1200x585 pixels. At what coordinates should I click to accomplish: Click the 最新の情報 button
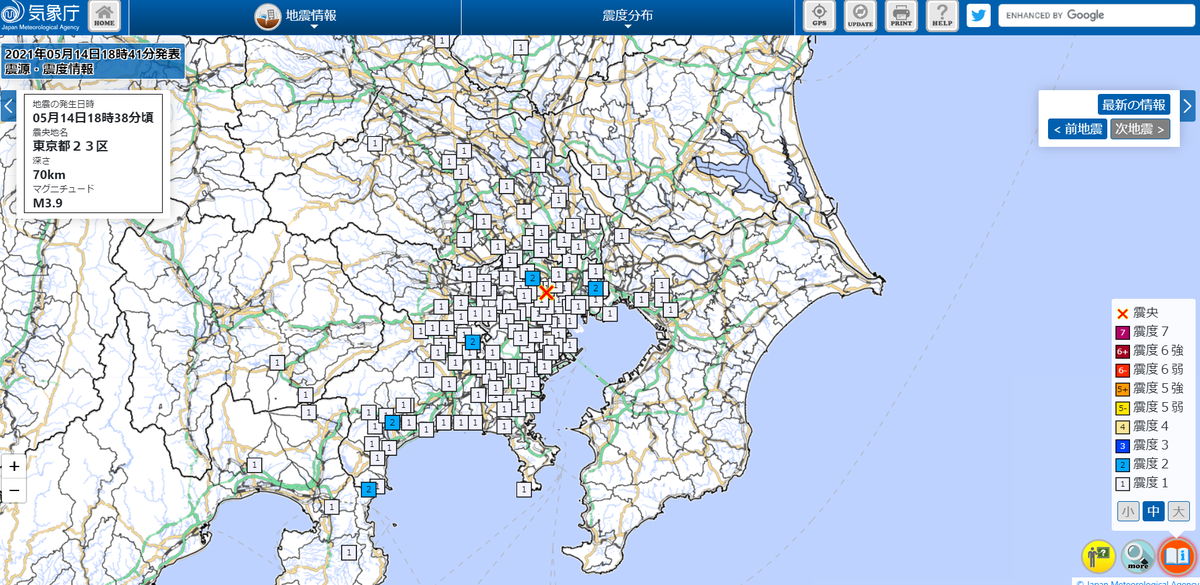(x=1133, y=105)
